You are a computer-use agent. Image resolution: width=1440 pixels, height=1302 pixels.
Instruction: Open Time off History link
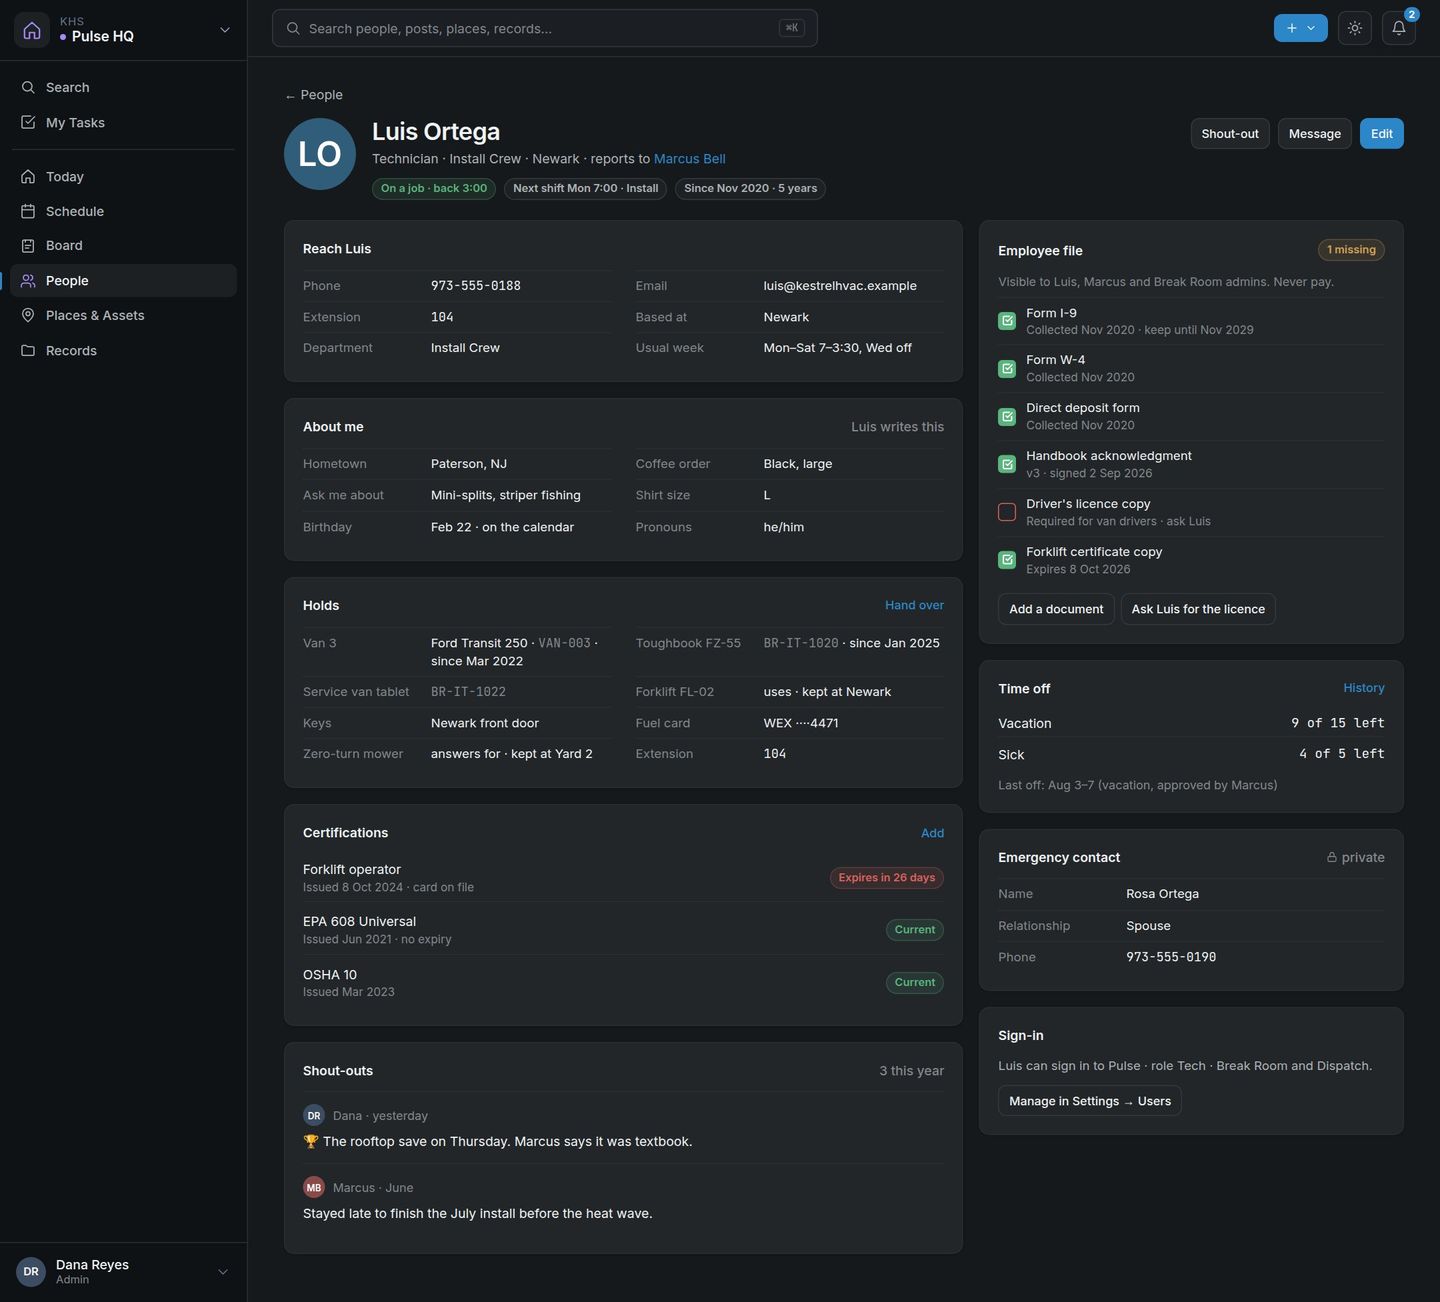(x=1364, y=688)
